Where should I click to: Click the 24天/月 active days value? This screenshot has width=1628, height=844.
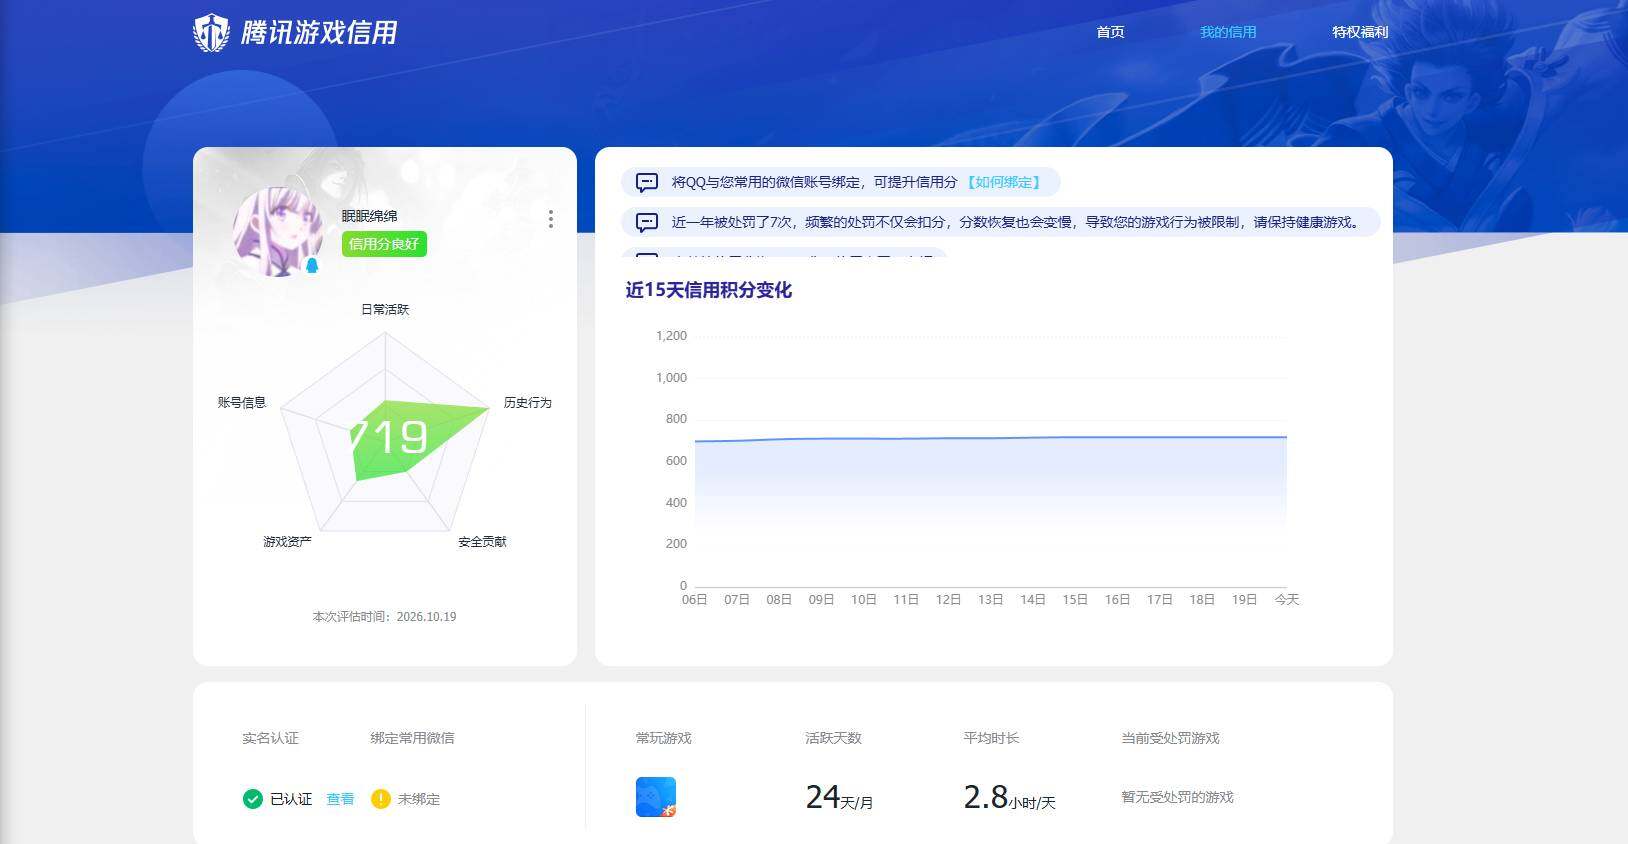point(839,797)
